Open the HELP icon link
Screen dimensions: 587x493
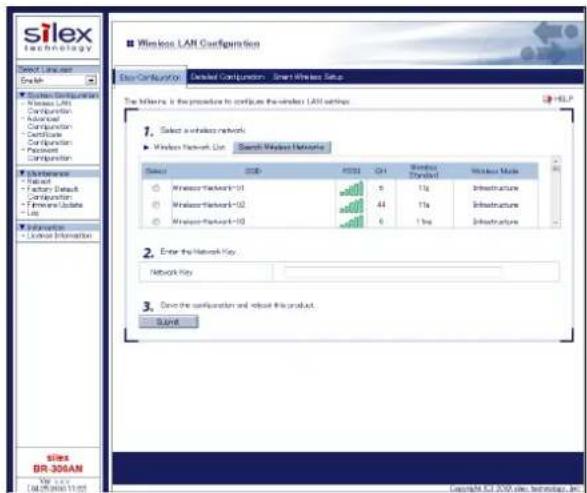click(558, 99)
